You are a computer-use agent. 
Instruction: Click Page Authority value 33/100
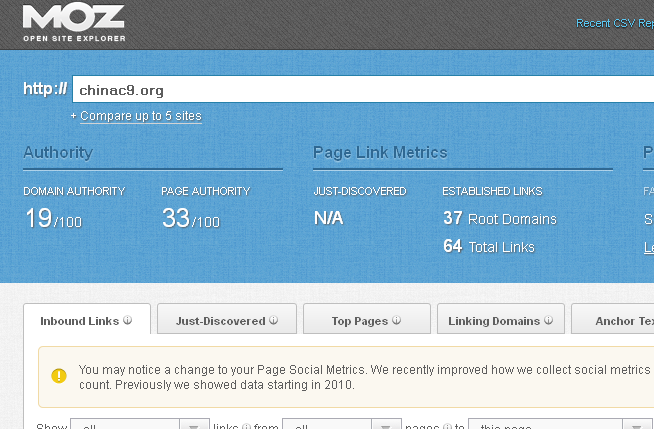[191, 218]
